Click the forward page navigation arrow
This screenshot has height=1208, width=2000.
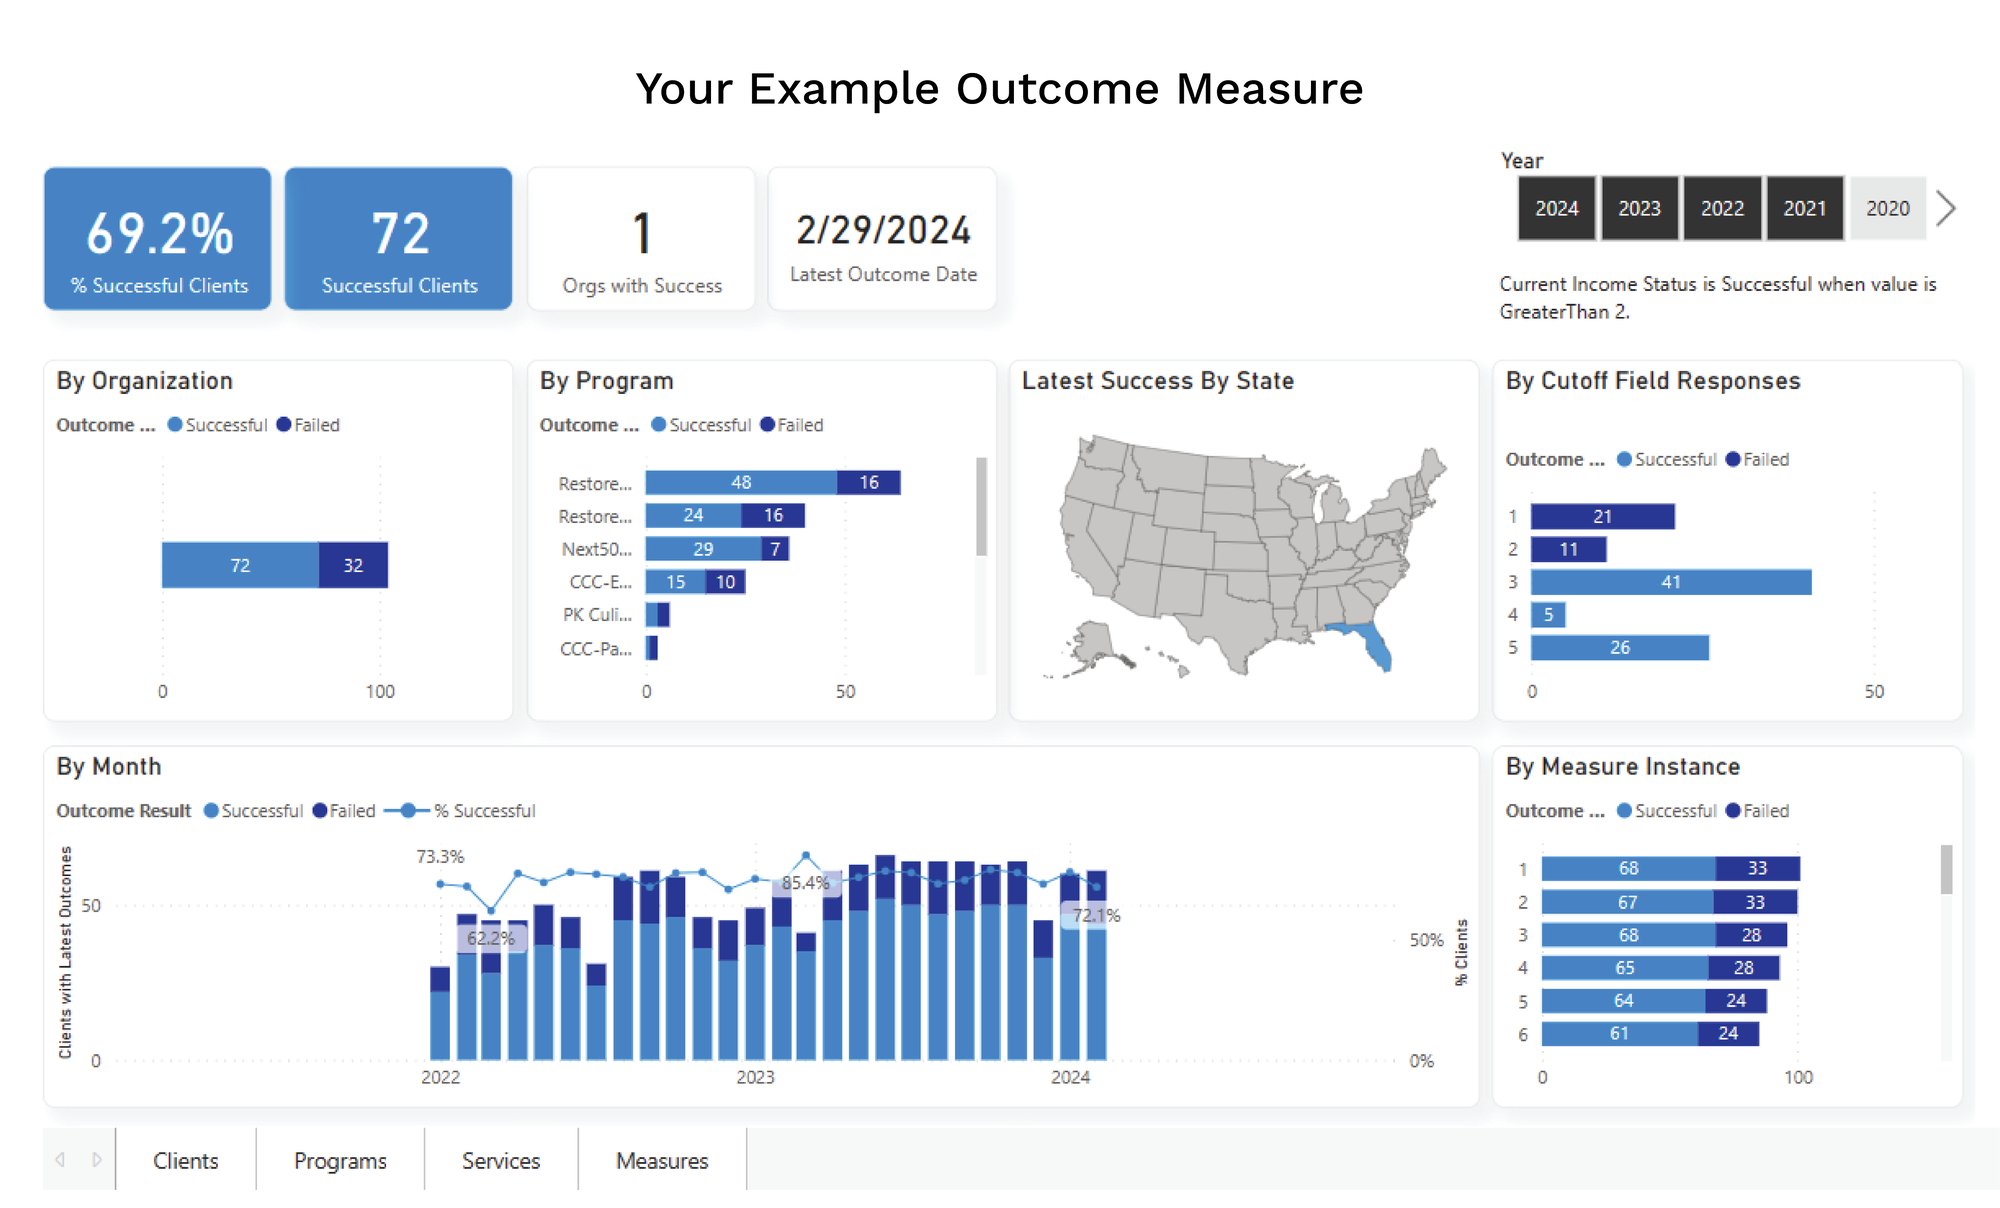(x=95, y=1160)
